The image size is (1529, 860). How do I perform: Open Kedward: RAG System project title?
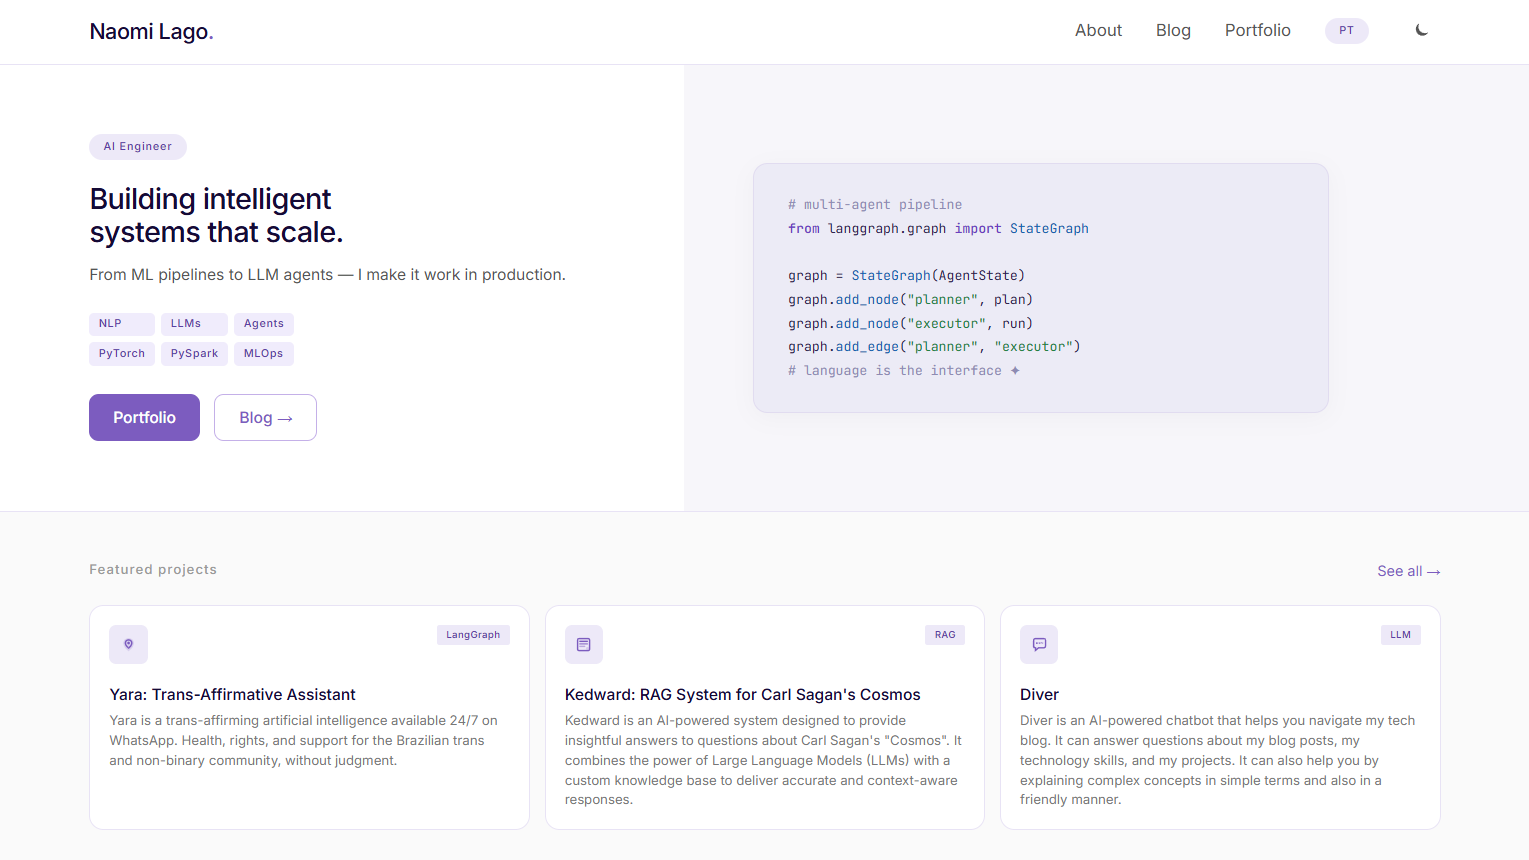click(x=742, y=694)
